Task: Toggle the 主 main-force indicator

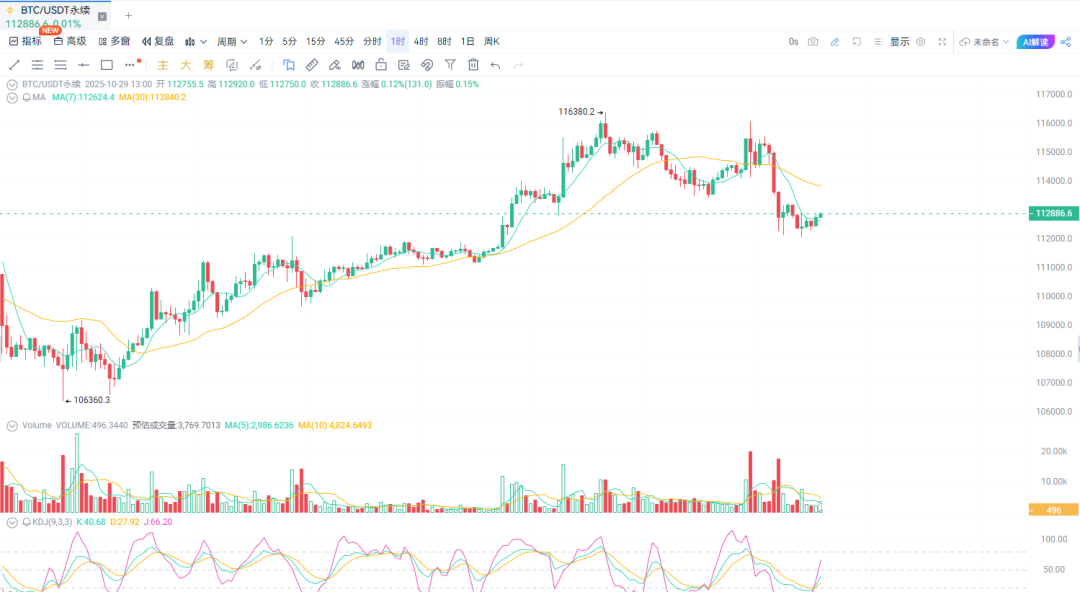Action: click(162, 65)
